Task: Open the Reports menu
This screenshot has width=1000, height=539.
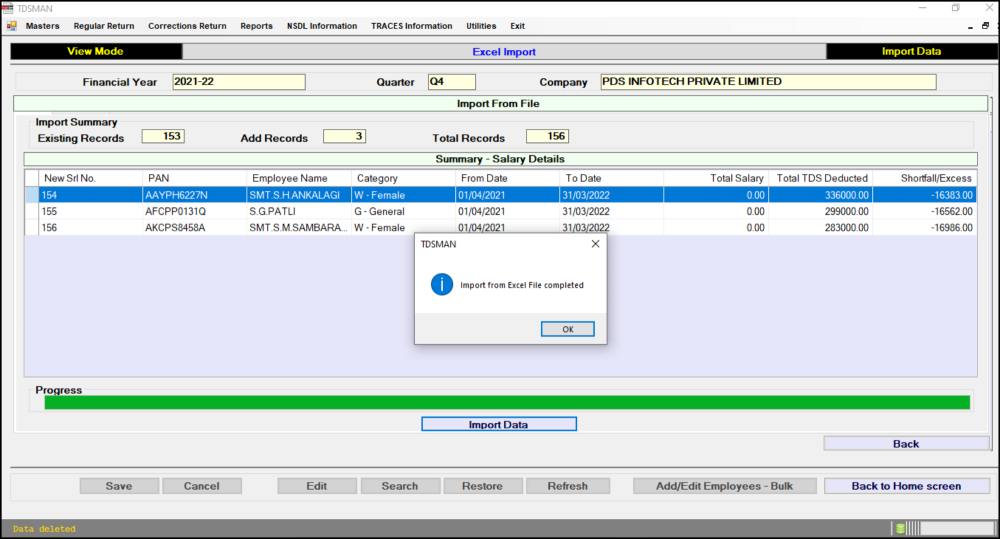Action: click(256, 26)
